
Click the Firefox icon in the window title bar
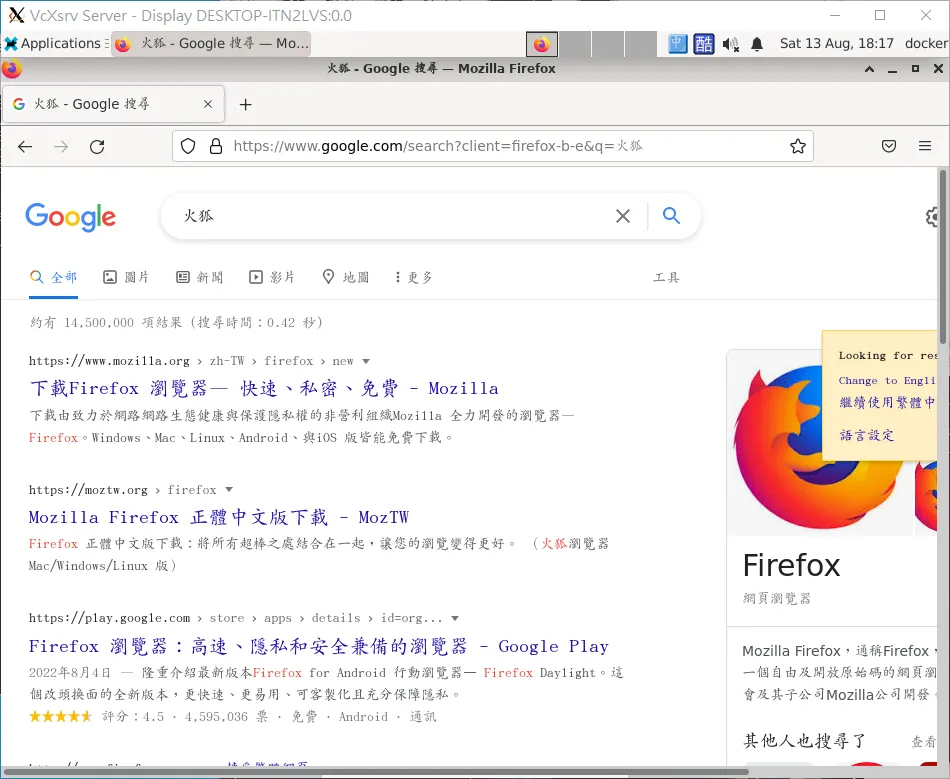pyautogui.click(x=12, y=68)
